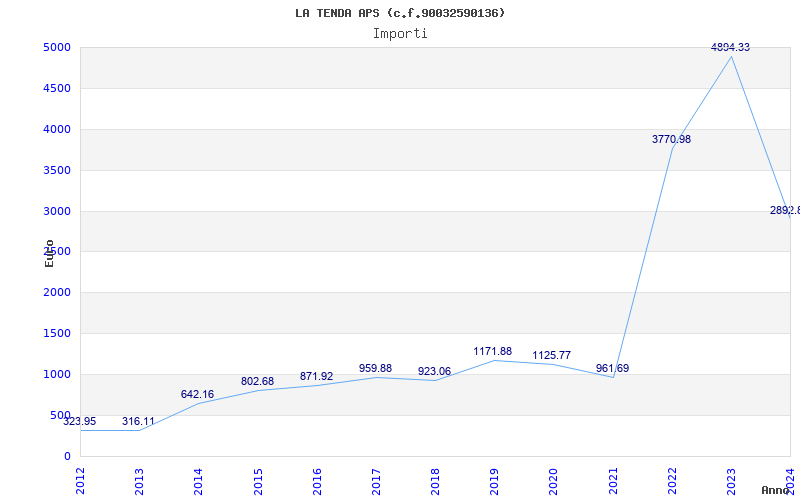Select the 871.92 data label
The image size is (800, 500).
(x=316, y=376)
